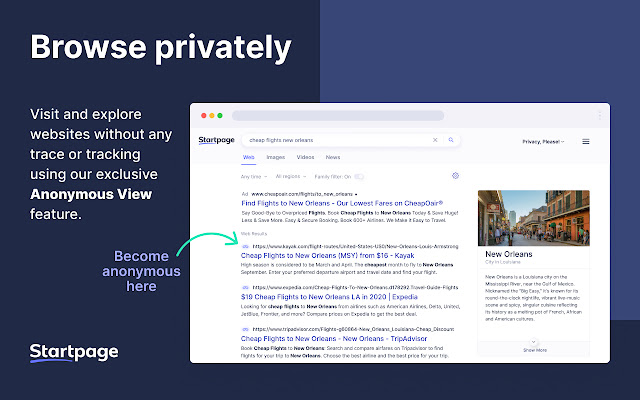This screenshot has width=640, height=400.
Task: Open the Expedia $19 Cheap Flights result
Action: [x=329, y=297]
